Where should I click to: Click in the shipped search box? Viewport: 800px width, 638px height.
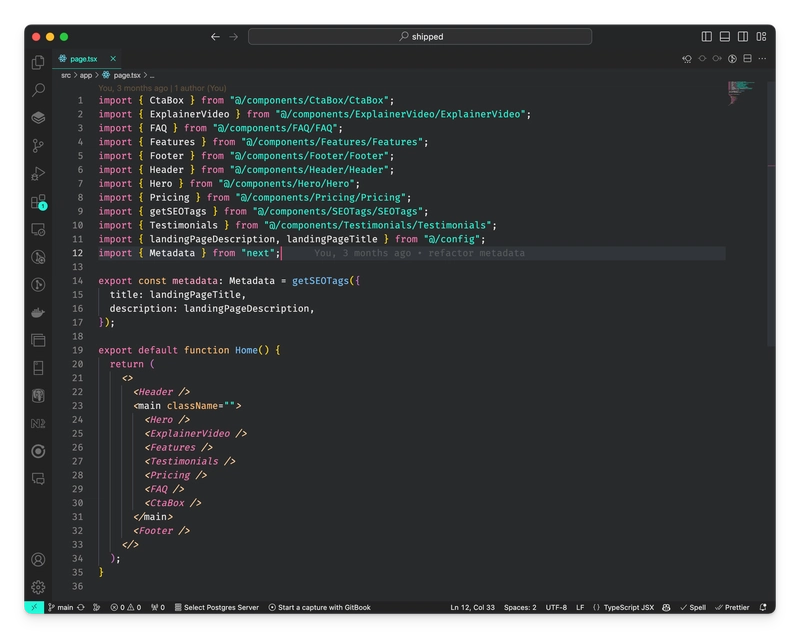coord(420,36)
